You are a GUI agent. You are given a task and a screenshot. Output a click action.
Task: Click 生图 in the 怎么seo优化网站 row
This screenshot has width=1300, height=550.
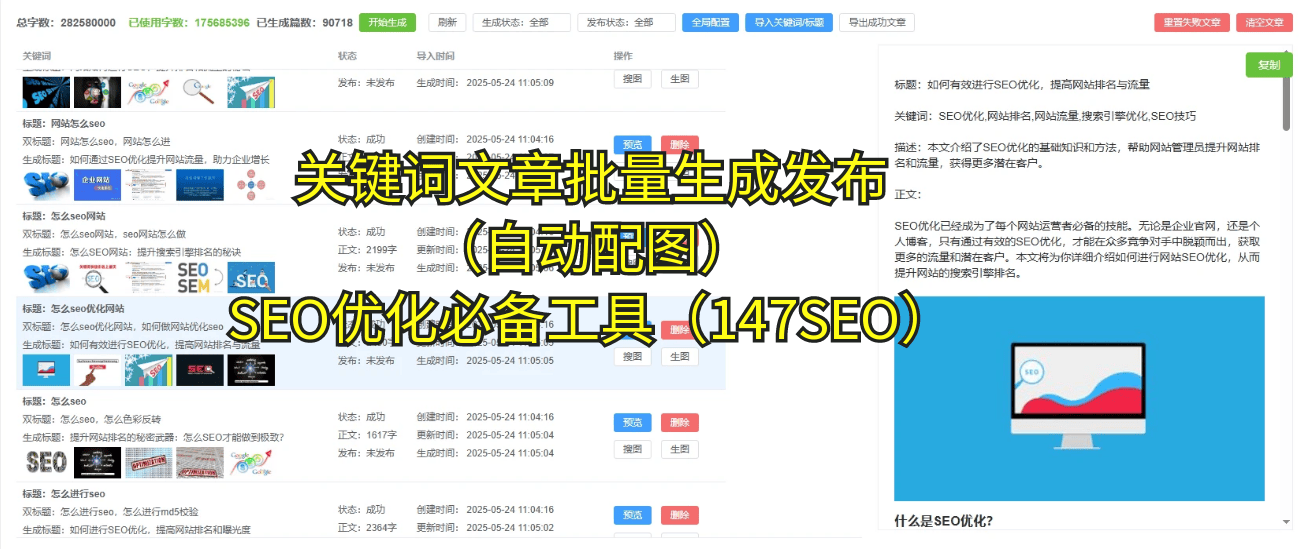pyautogui.click(x=679, y=357)
